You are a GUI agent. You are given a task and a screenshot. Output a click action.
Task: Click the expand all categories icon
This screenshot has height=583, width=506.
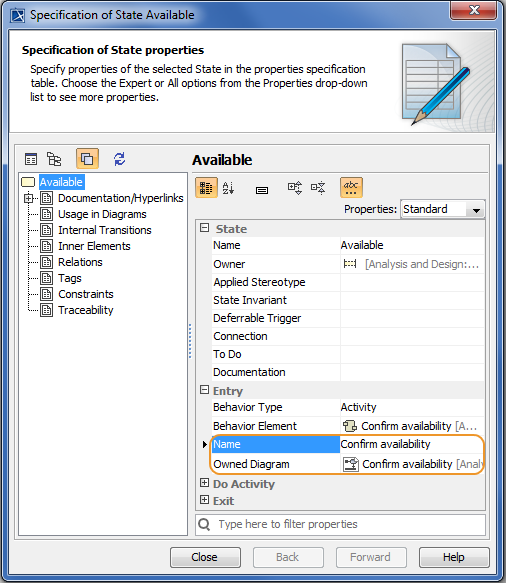pyautogui.click(x=295, y=187)
